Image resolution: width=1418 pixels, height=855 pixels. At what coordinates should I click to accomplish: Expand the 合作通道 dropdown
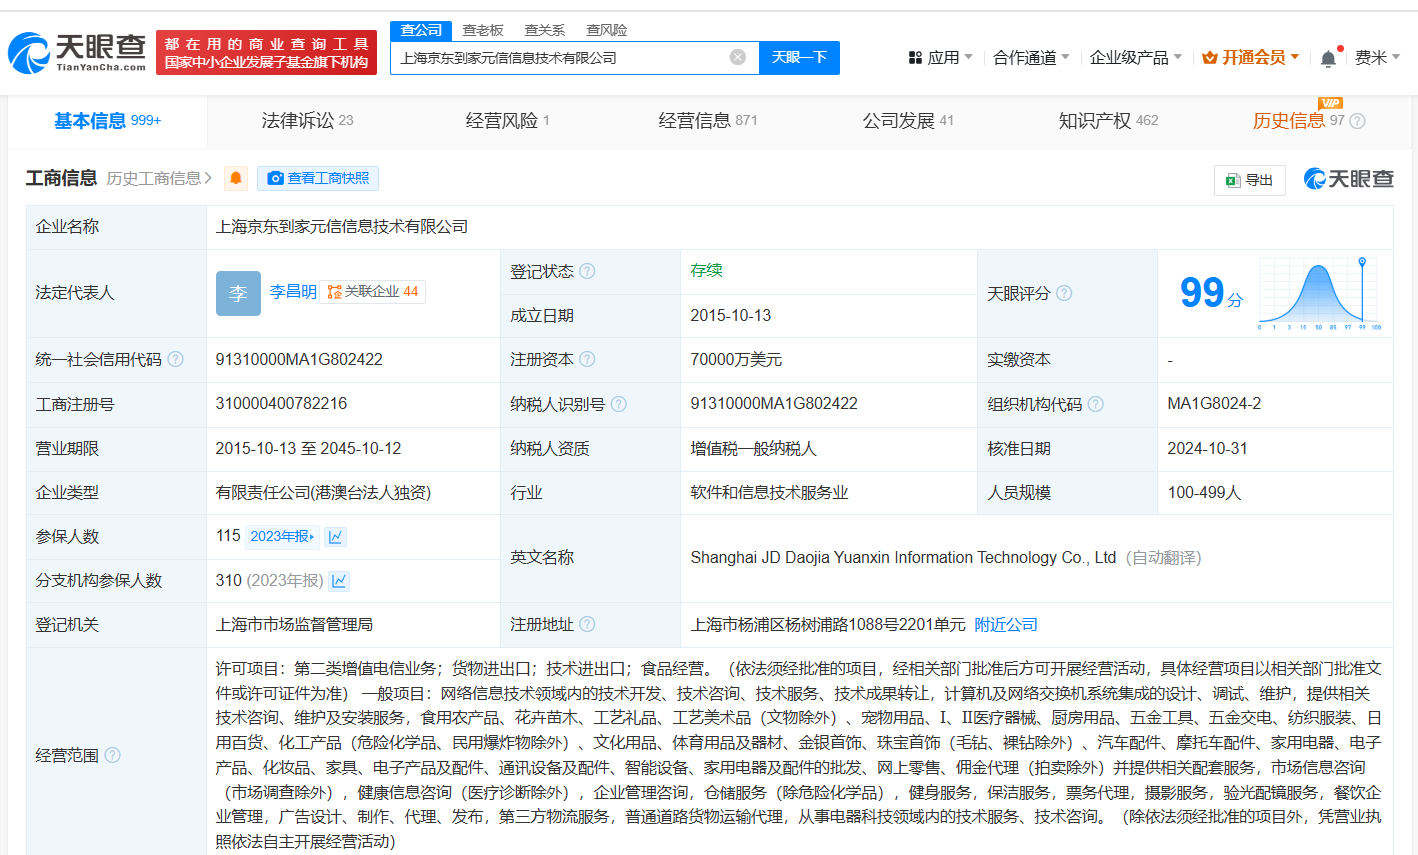(x=1031, y=58)
